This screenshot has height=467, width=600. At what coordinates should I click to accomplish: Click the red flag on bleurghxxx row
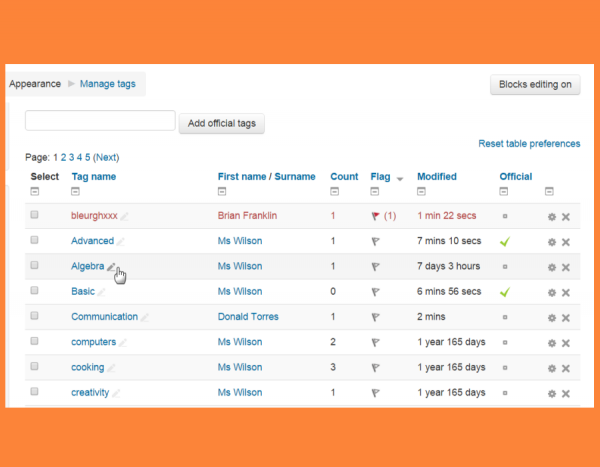(x=375, y=216)
